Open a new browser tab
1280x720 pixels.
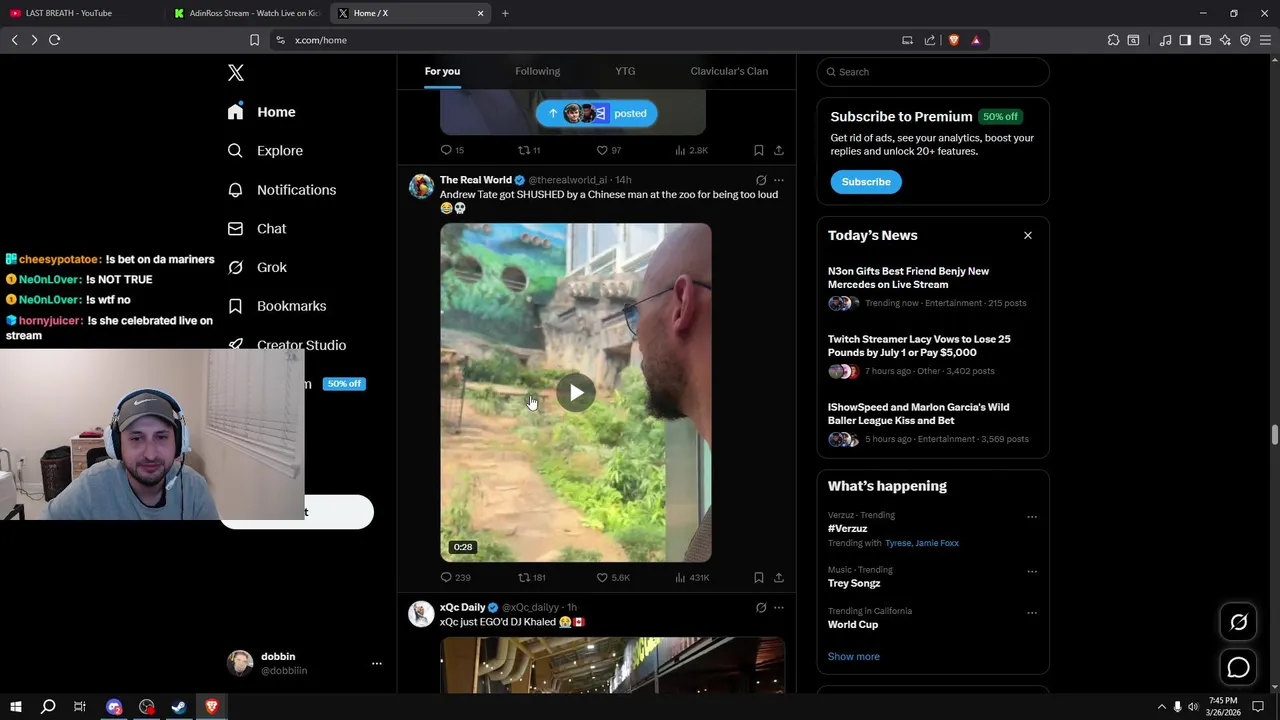pyautogui.click(x=505, y=13)
